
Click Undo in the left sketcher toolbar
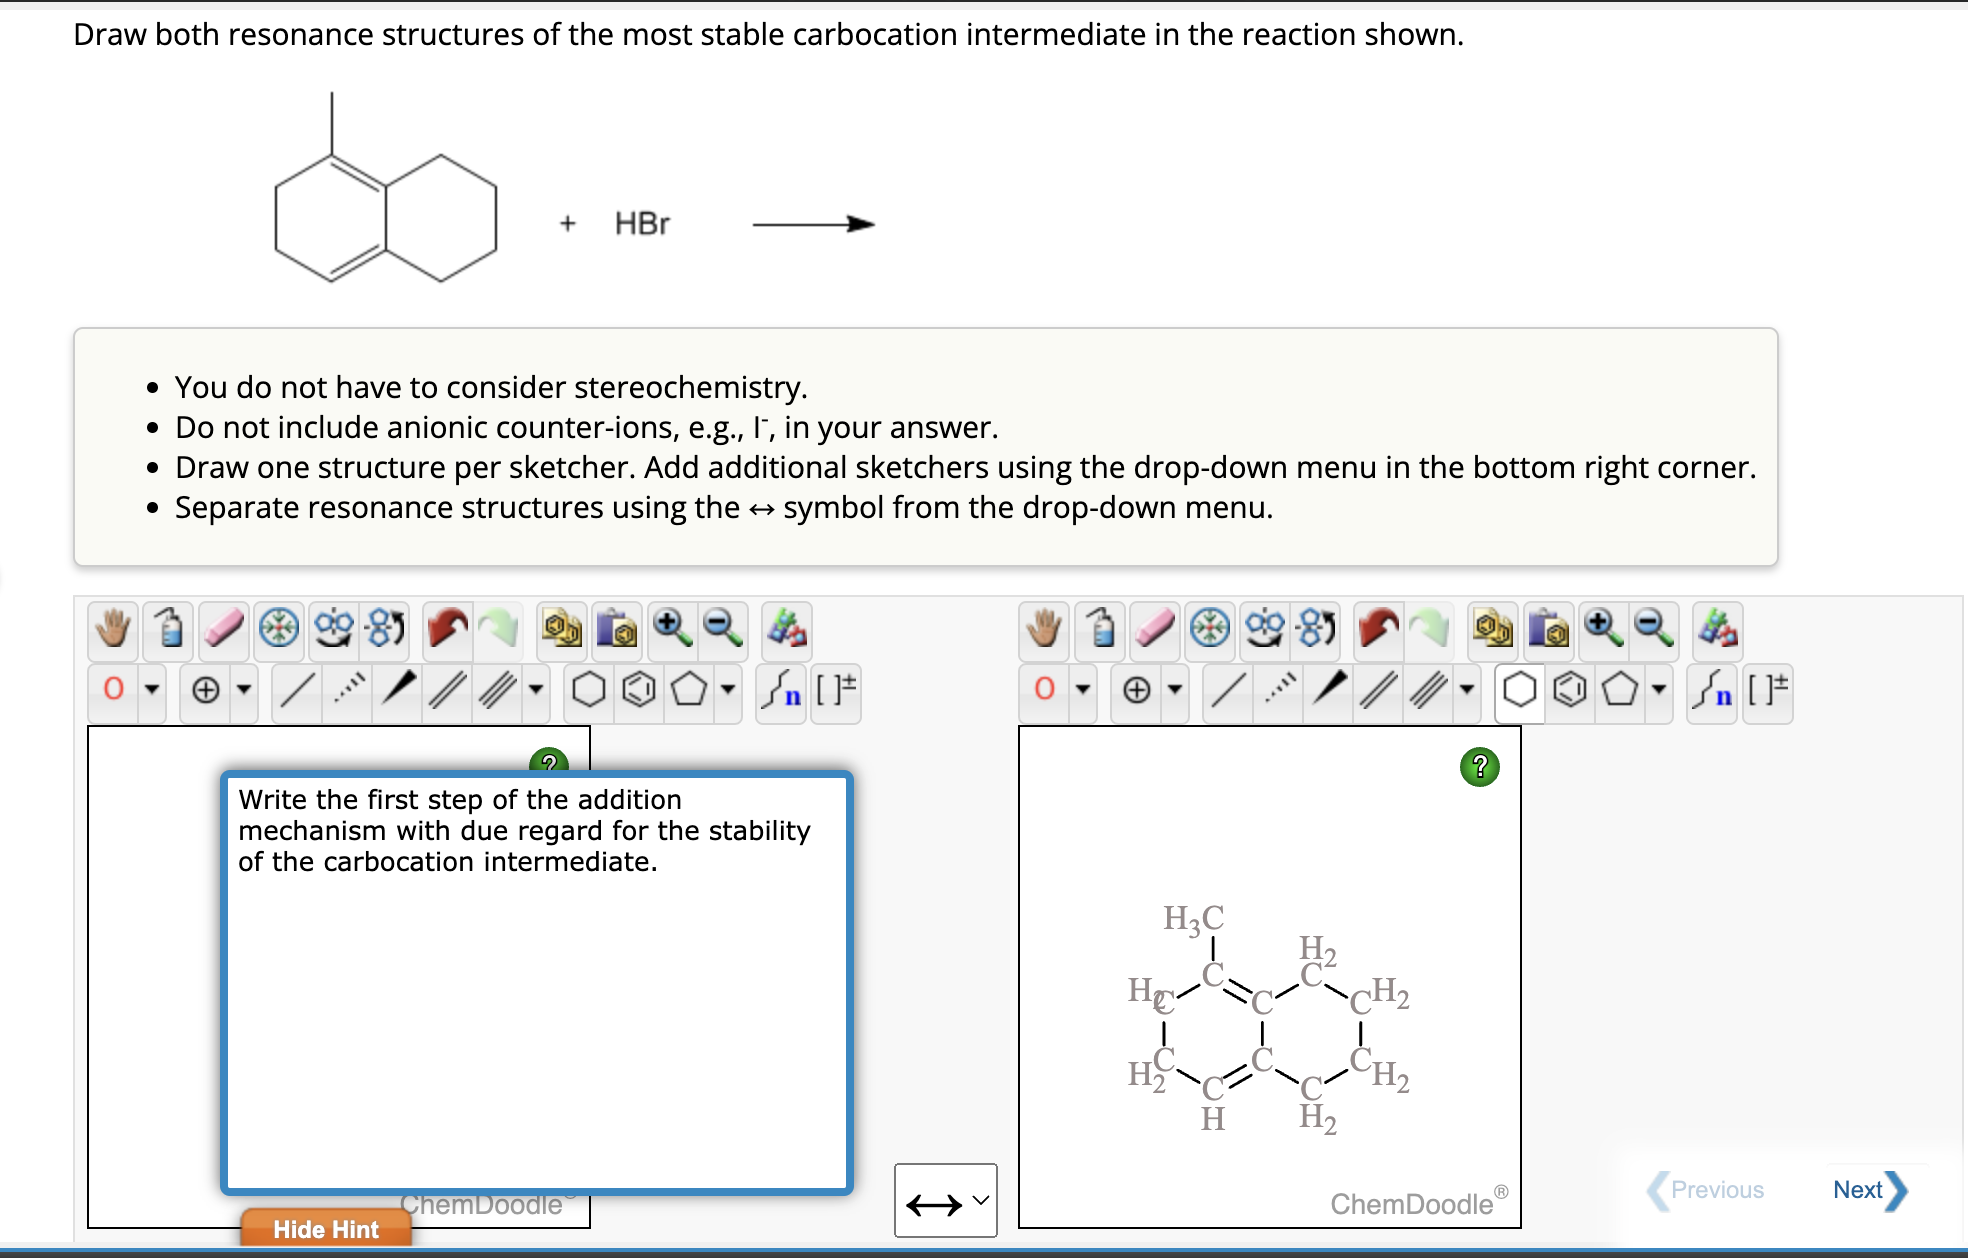[x=448, y=630]
